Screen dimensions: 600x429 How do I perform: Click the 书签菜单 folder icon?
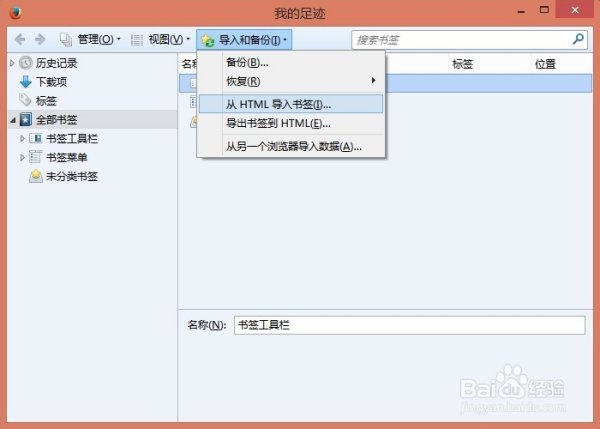click(x=36, y=157)
